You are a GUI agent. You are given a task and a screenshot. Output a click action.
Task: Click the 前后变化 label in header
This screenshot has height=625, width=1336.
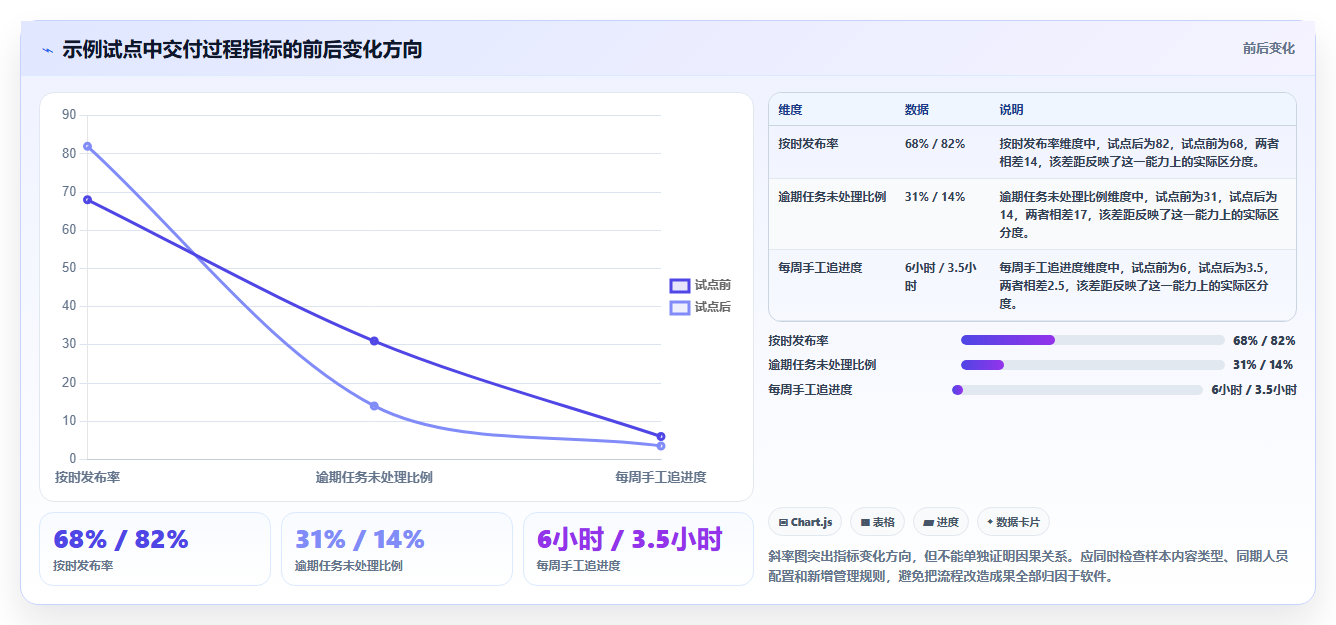[1269, 48]
